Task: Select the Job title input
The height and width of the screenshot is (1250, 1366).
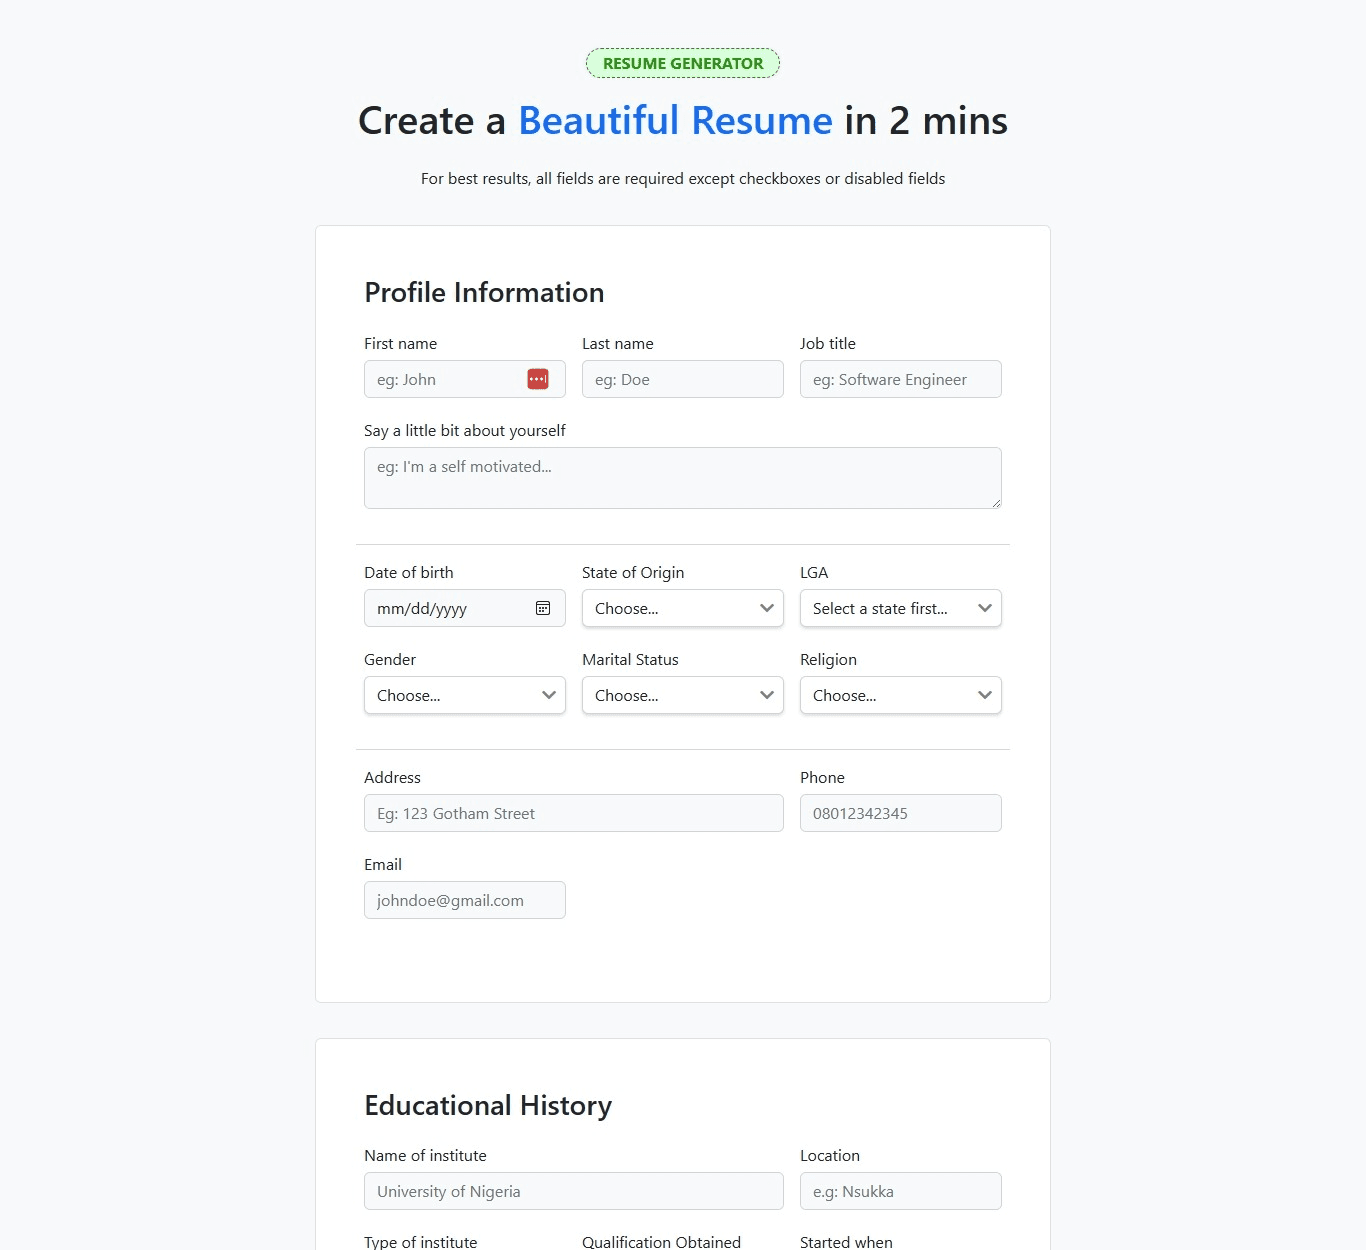Action: 900,379
